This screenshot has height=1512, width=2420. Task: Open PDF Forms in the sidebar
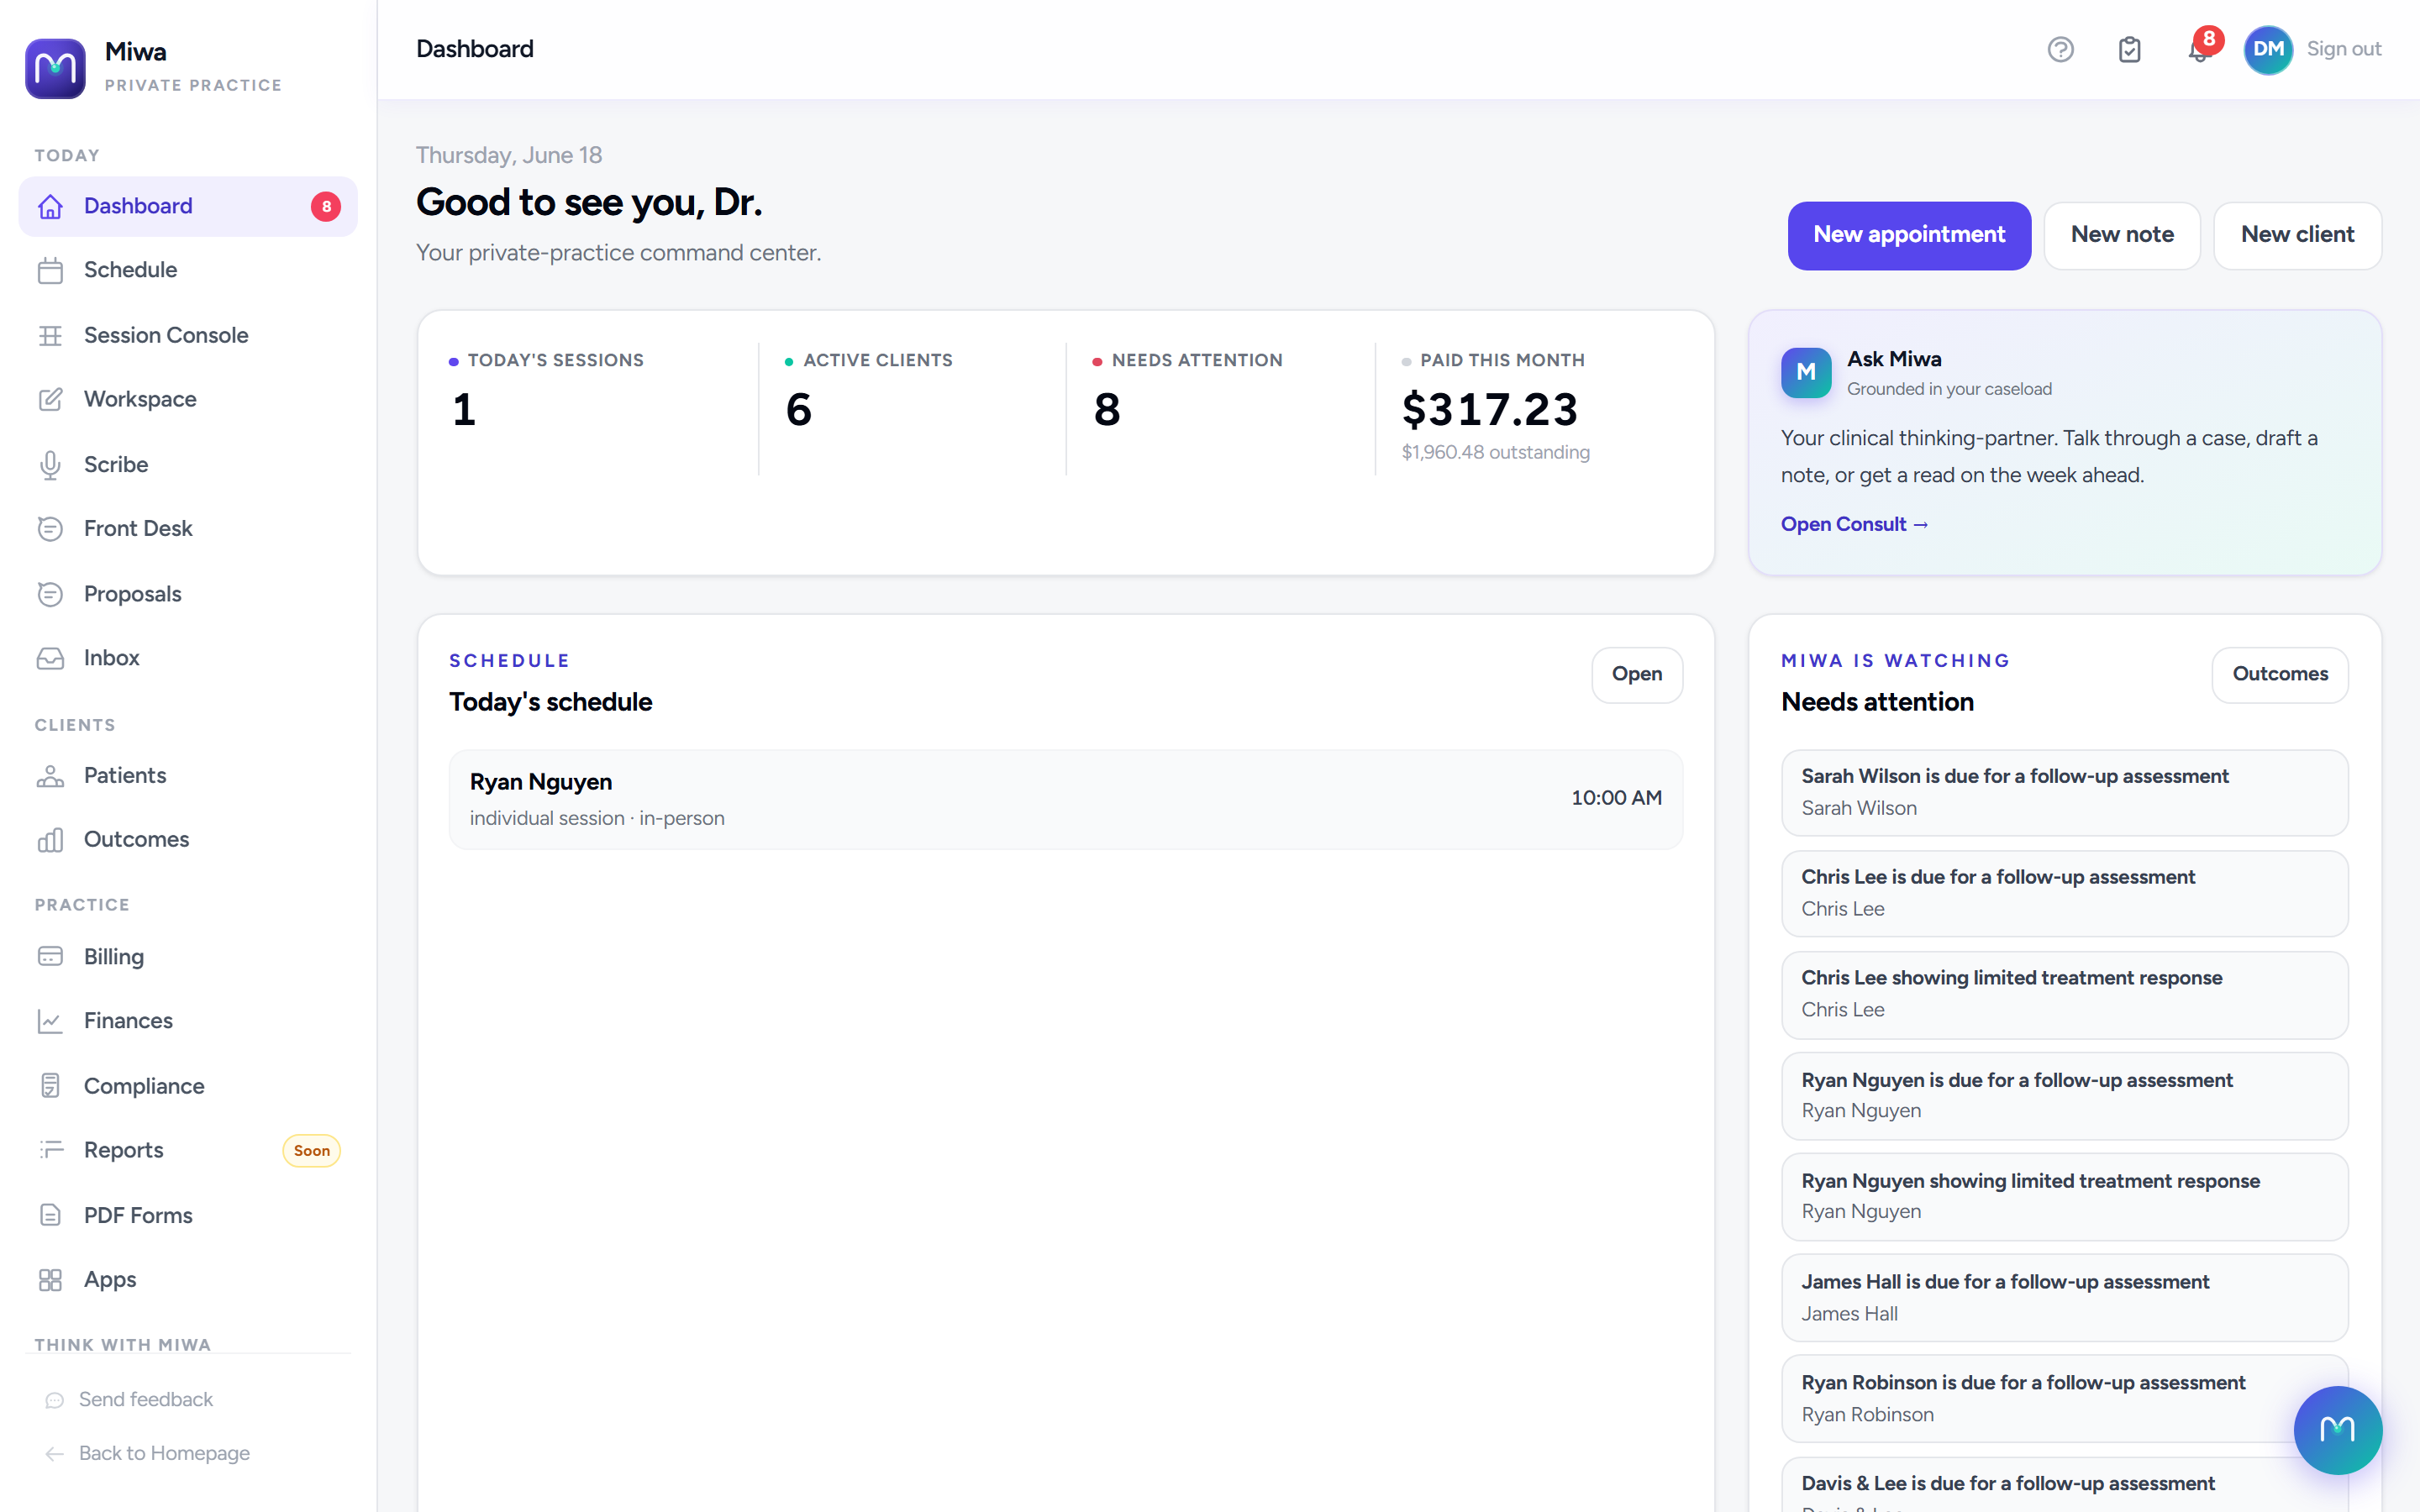188,1215
